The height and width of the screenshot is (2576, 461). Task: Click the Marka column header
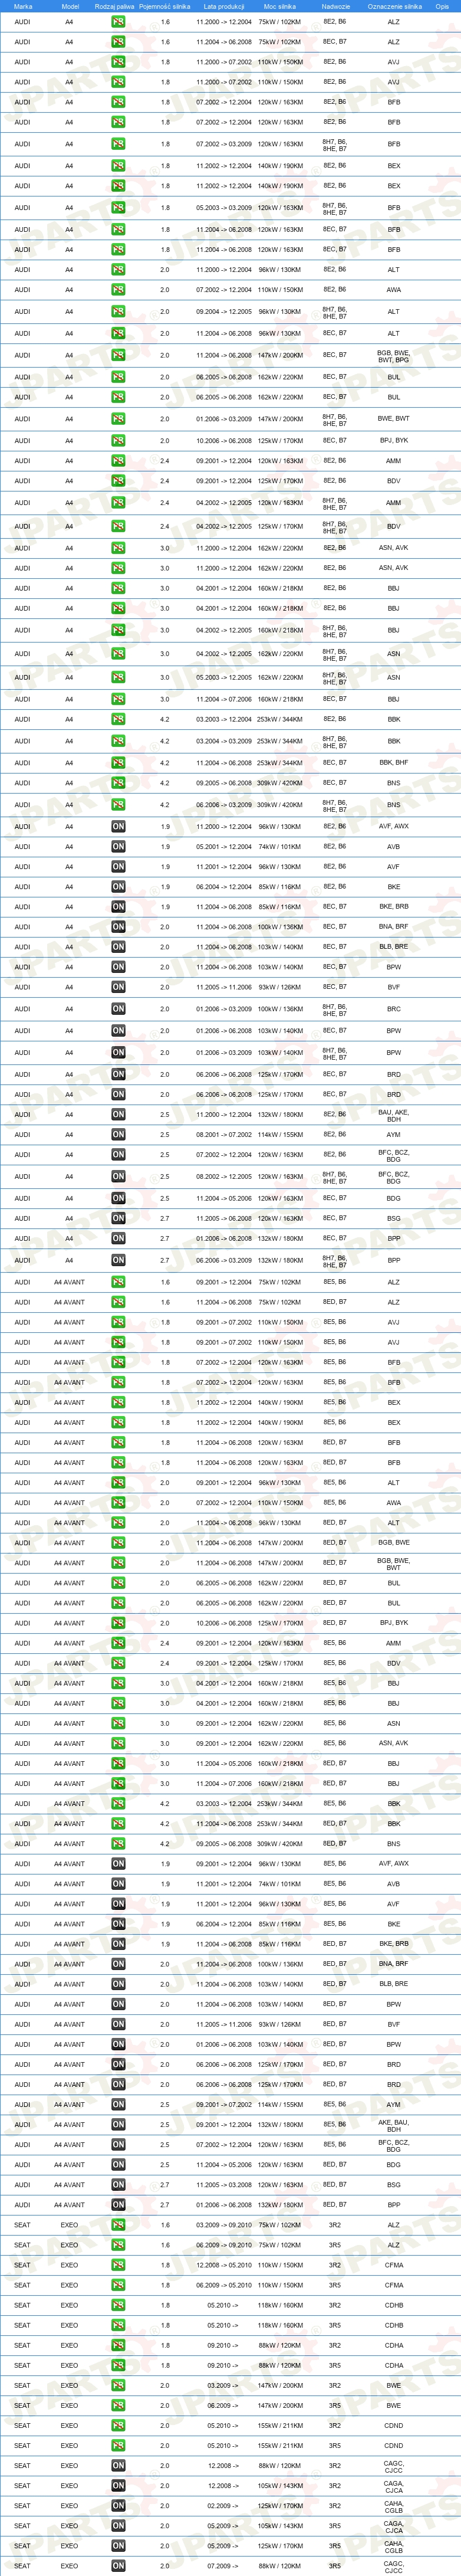pos(23,6)
